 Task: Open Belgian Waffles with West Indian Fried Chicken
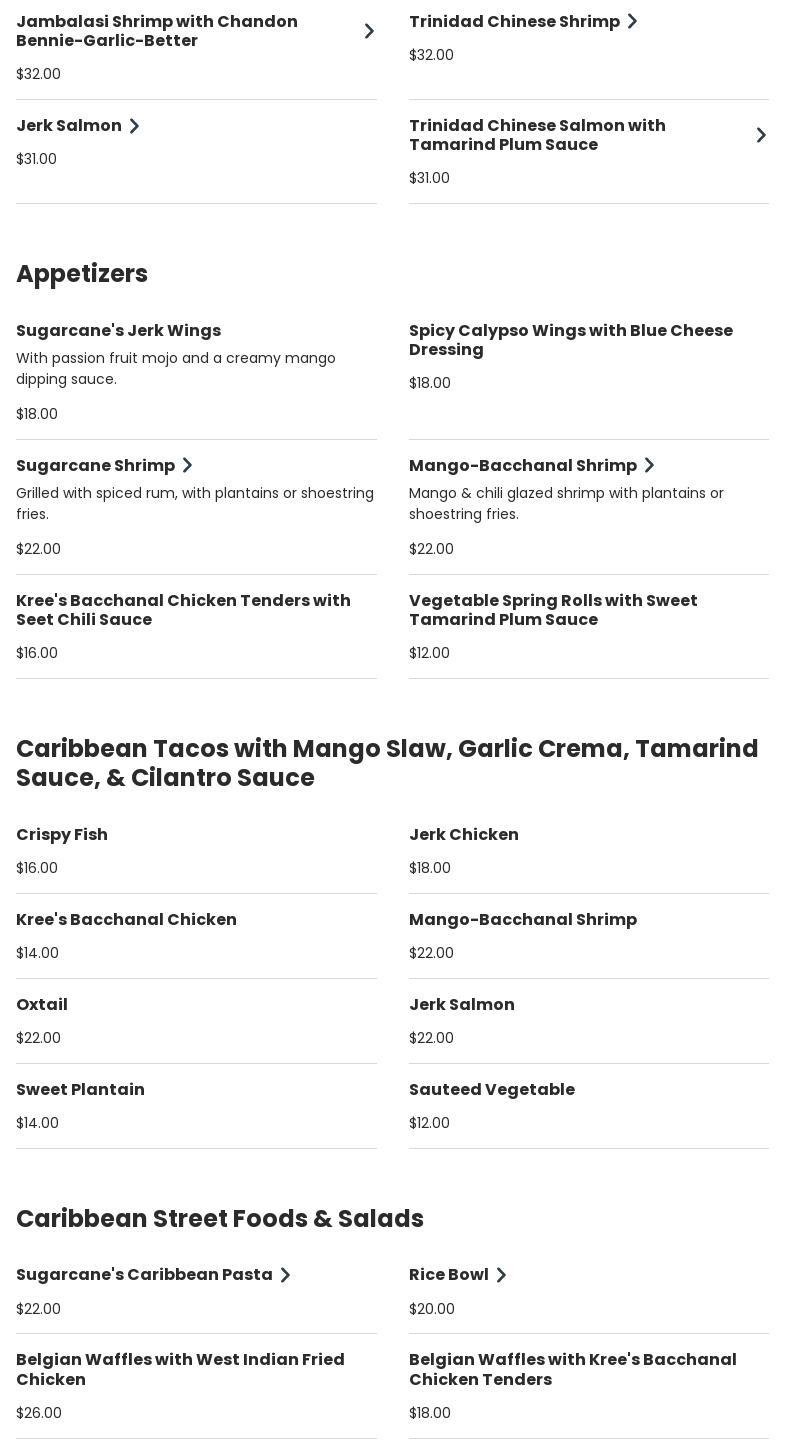click(180, 1369)
